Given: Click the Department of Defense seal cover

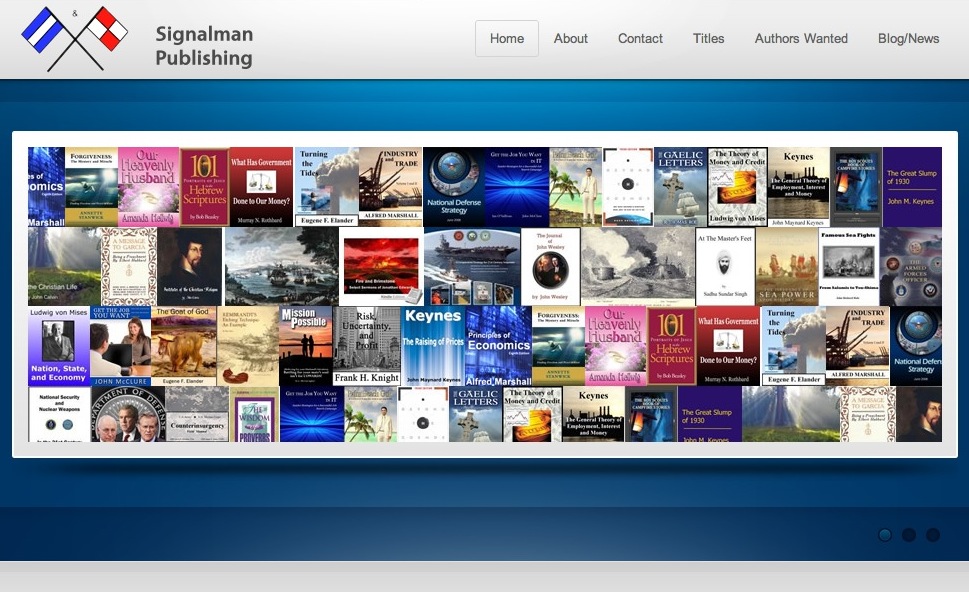Looking at the screenshot, I should click(128, 414).
